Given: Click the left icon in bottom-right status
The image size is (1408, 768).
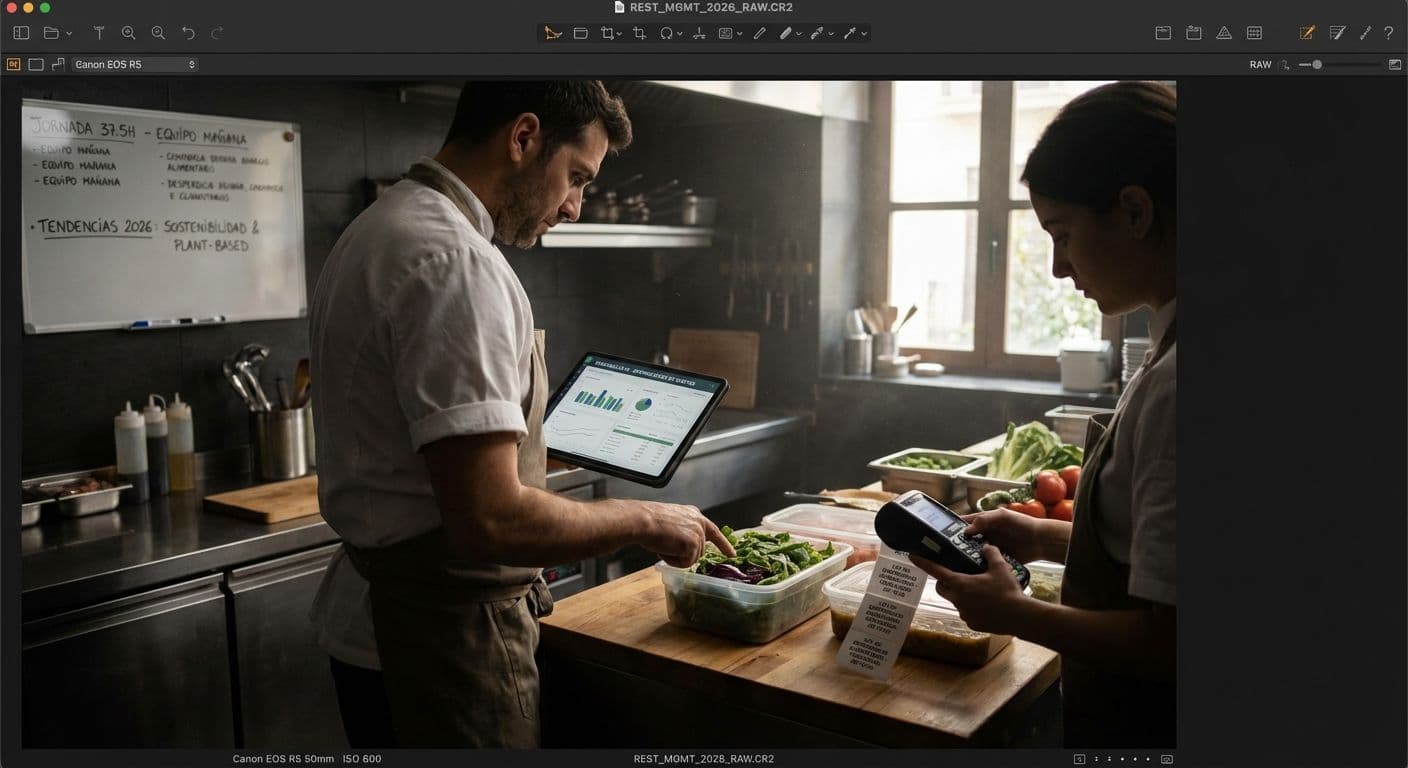Looking at the screenshot, I should (1079, 759).
